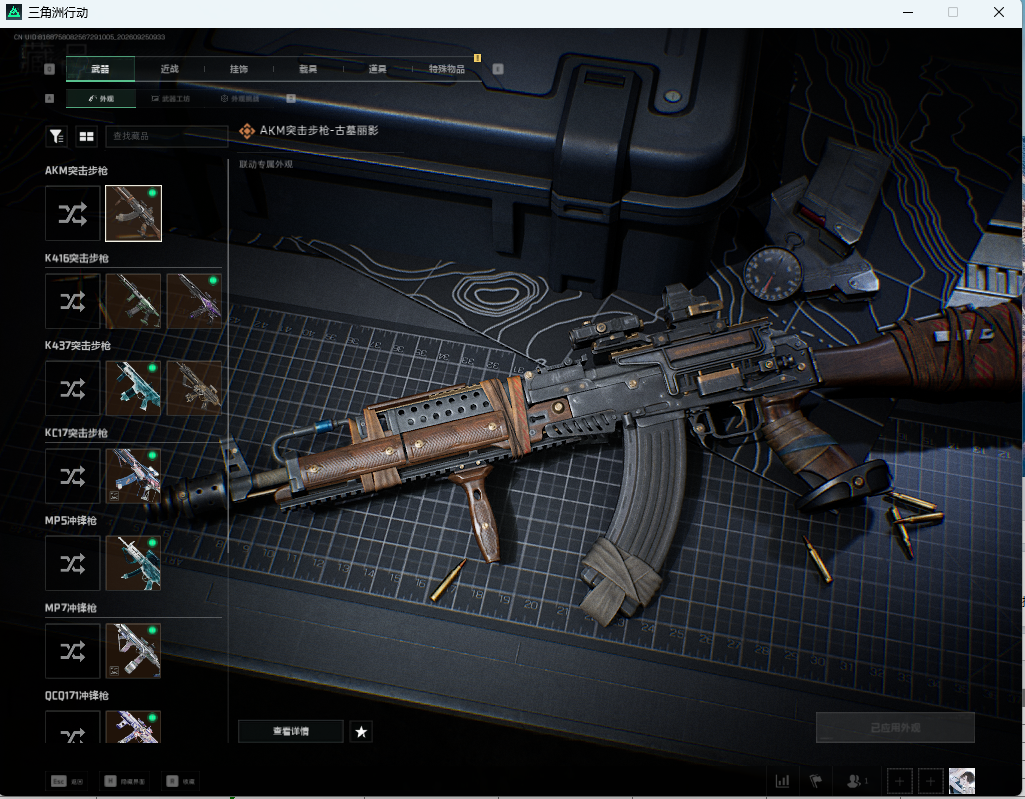Screen dimensions: 1025x799
Task: Click the Q key hint beside the tab bar
Action: pos(50,69)
